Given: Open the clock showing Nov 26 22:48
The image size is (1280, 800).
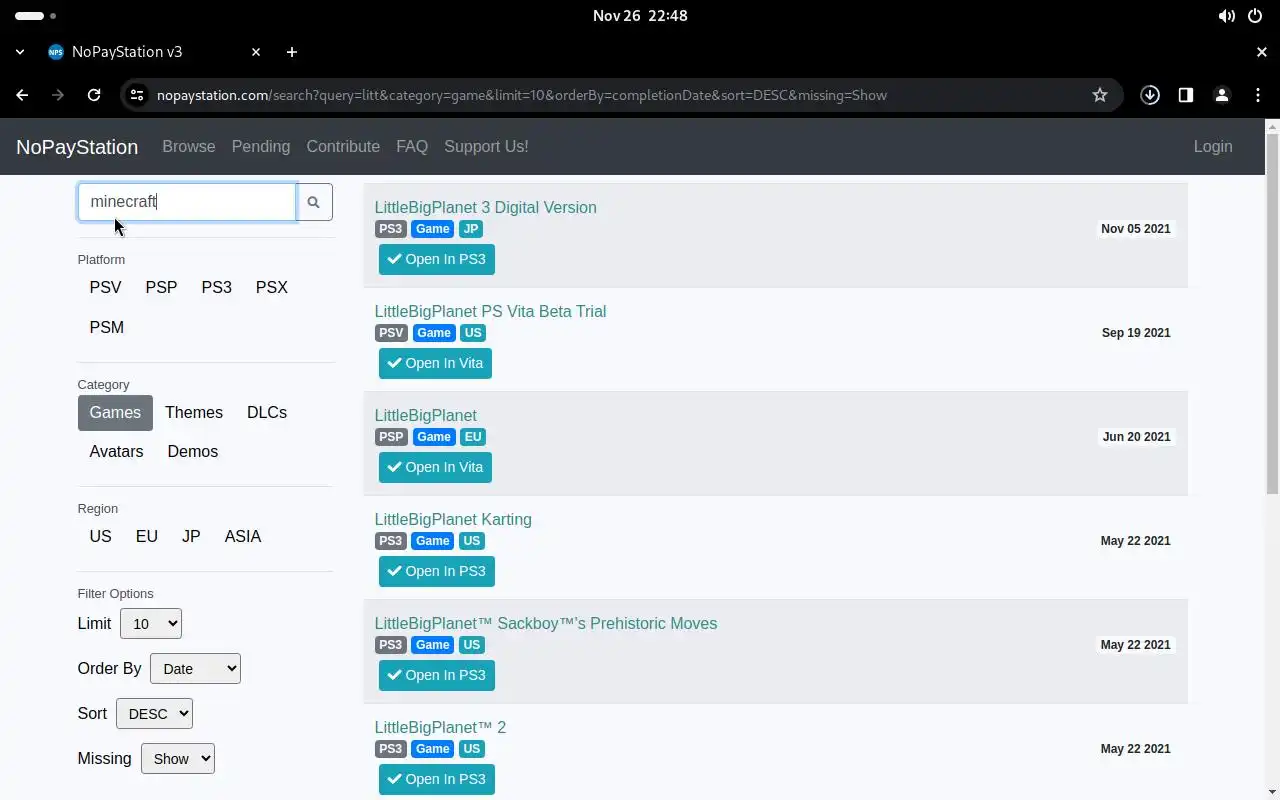Looking at the screenshot, I should pos(640,16).
